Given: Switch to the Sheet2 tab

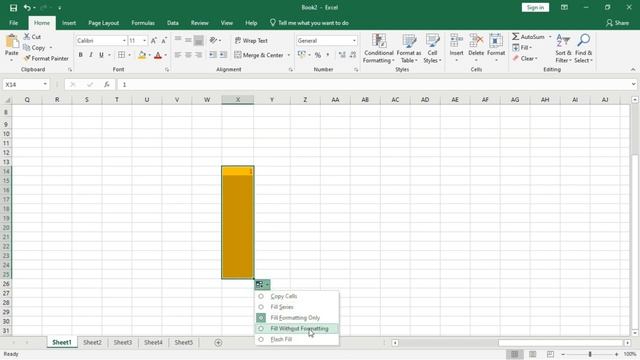Looking at the screenshot, I should coord(92,342).
